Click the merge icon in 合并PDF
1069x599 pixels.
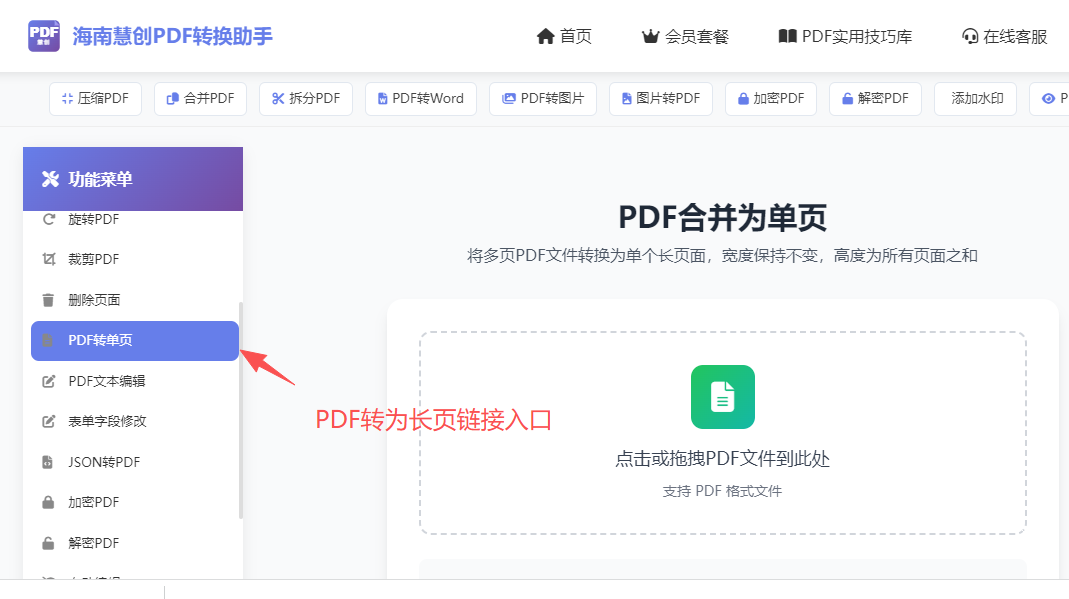[173, 99]
